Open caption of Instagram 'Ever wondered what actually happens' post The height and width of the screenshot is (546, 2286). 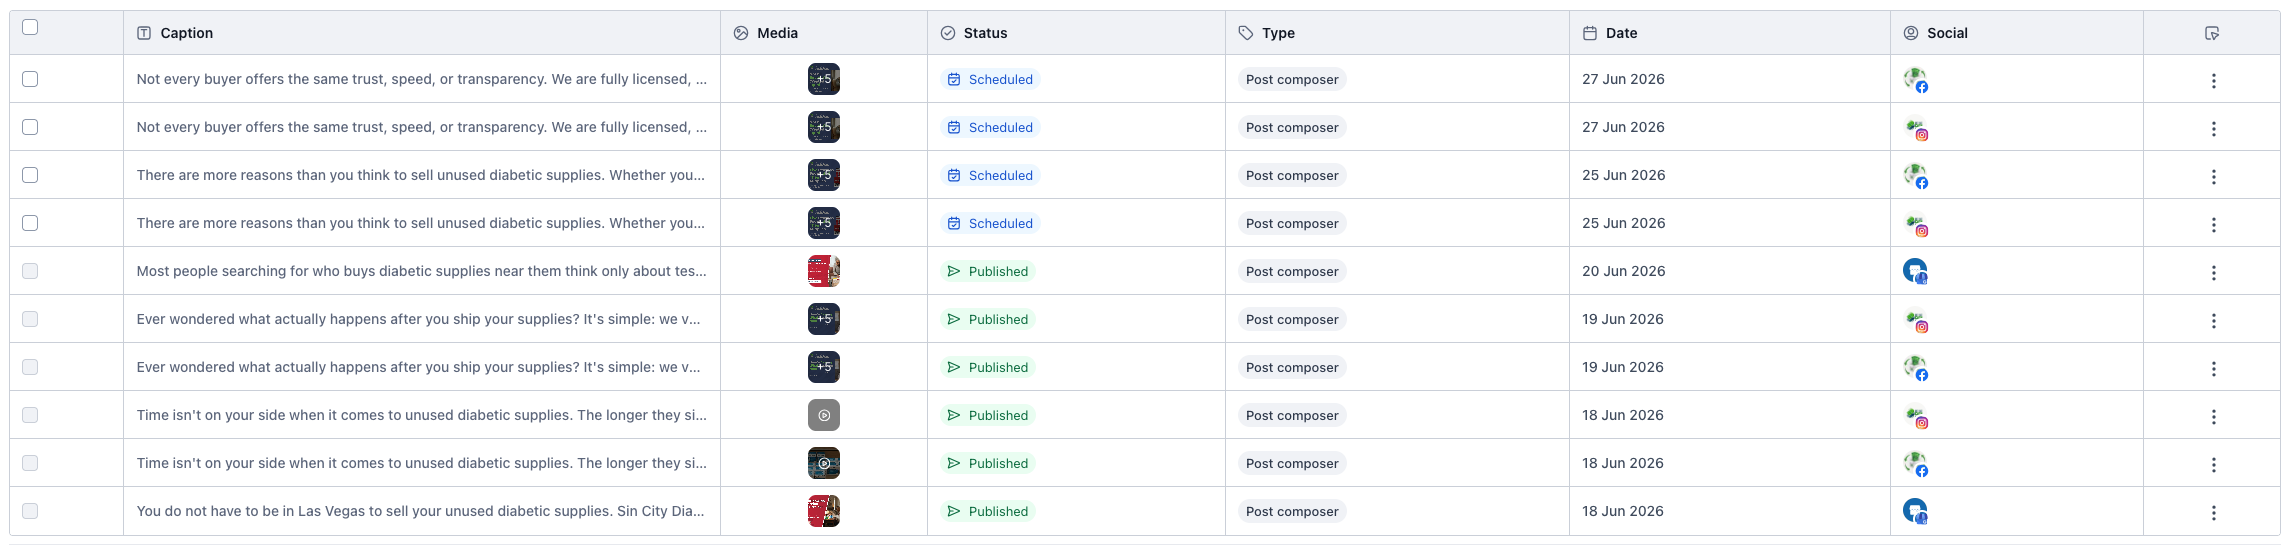coord(419,319)
